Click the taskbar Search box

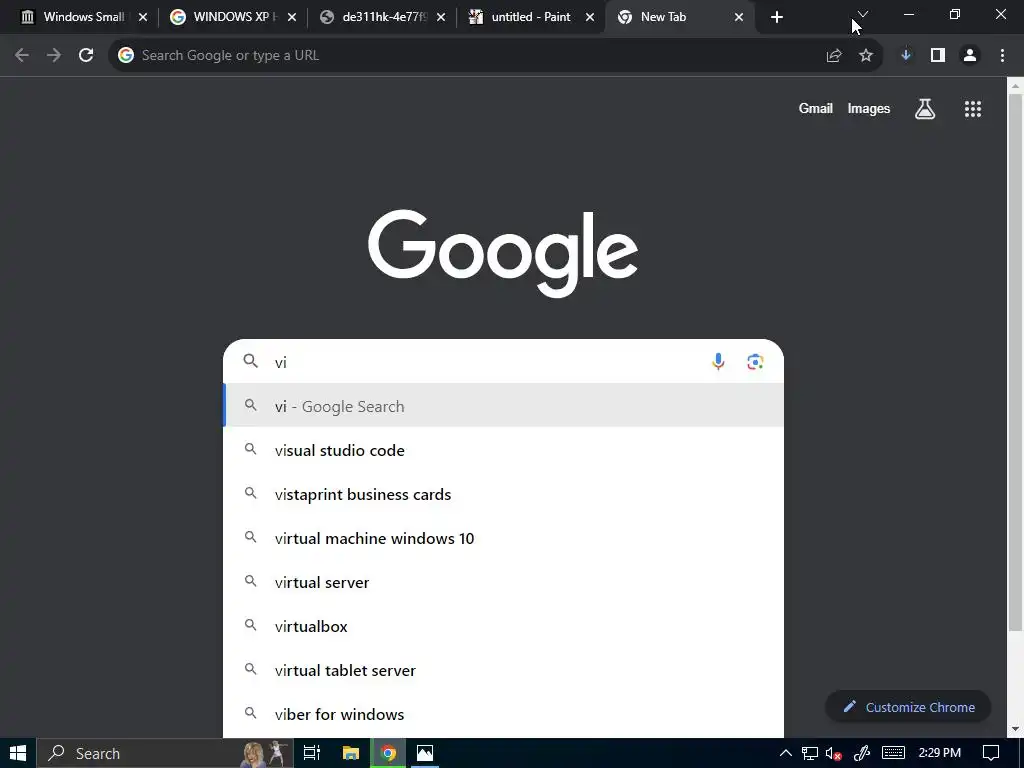[165, 753]
